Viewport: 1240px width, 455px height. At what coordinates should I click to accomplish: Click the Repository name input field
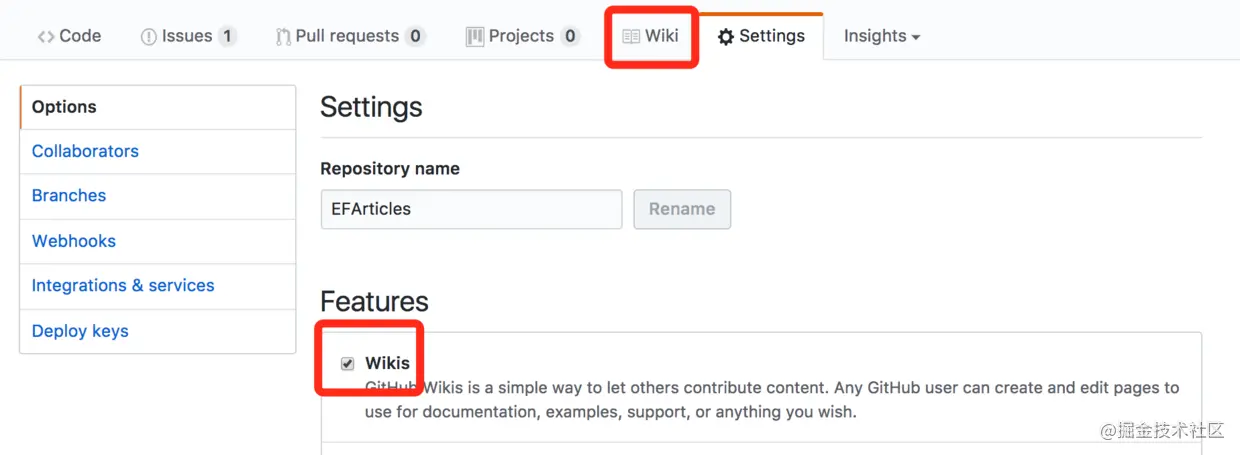[472, 209]
